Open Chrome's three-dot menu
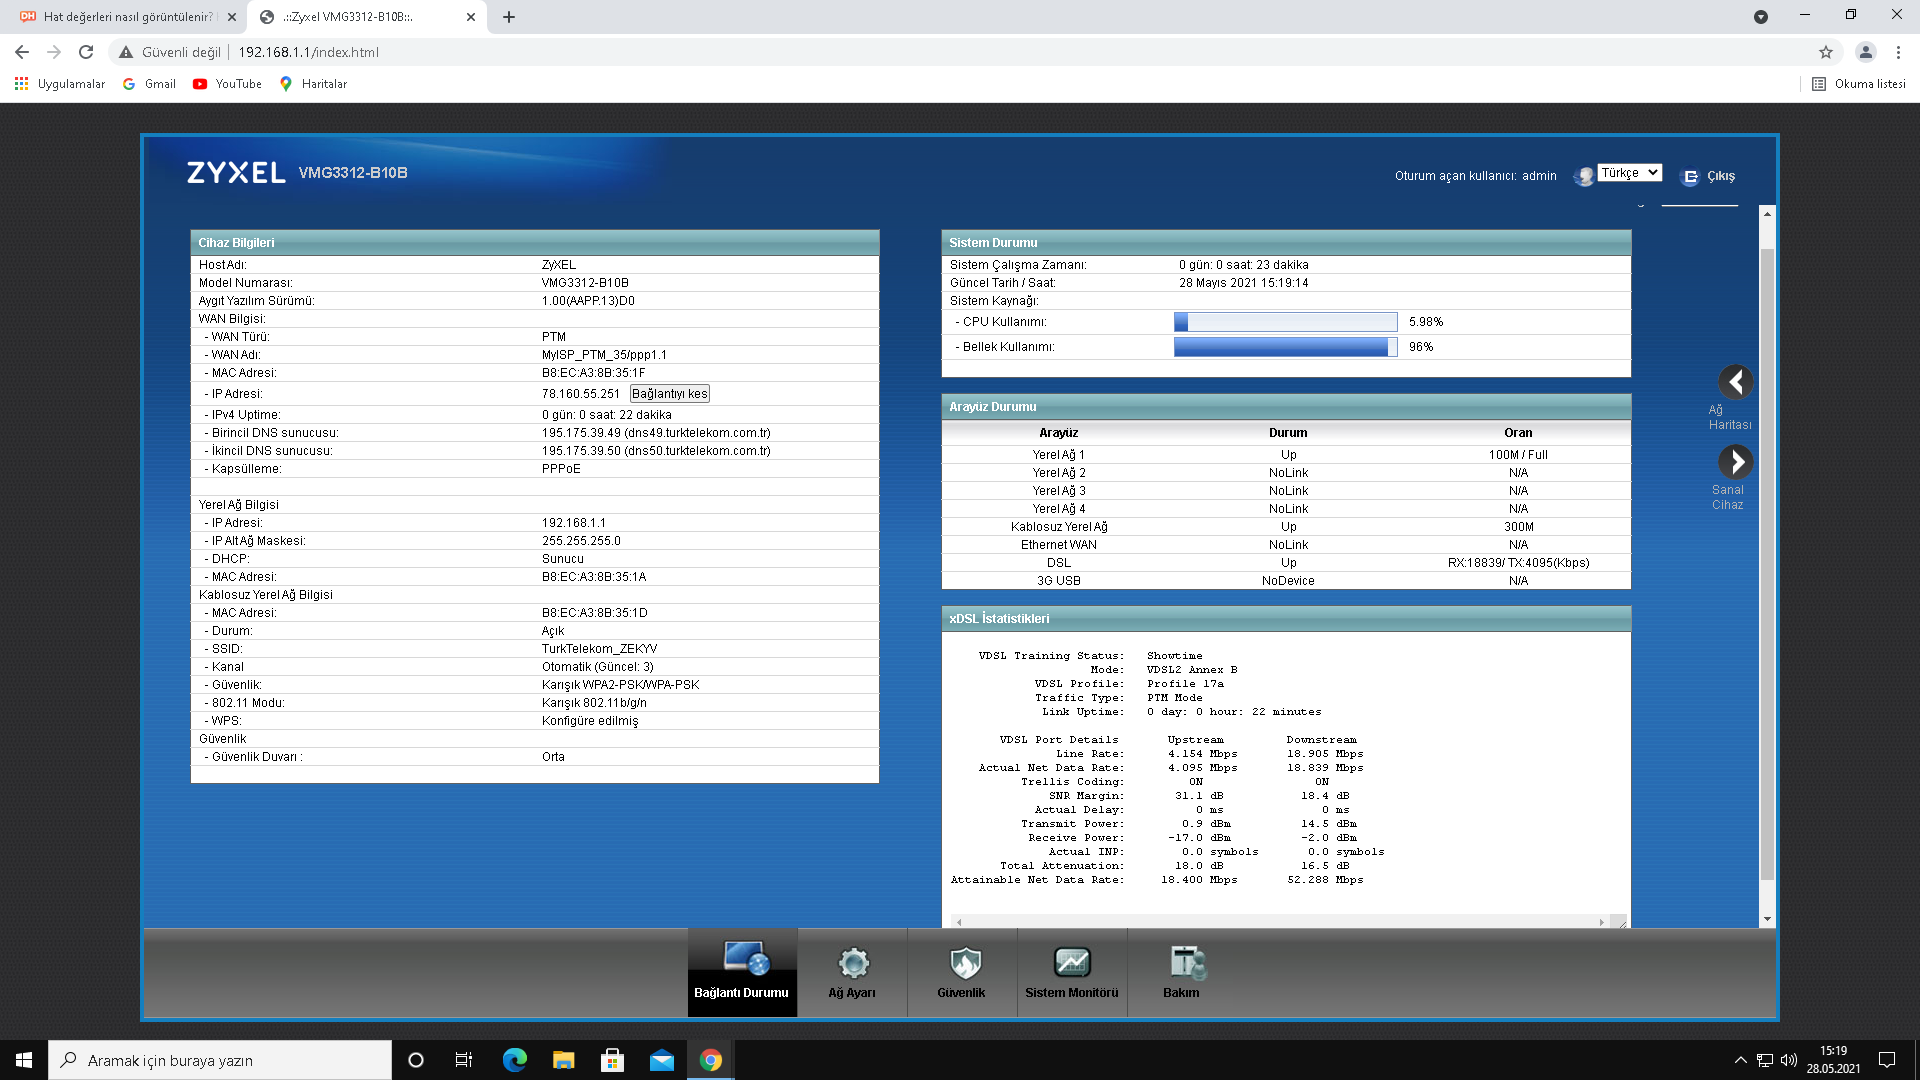 (1898, 52)
